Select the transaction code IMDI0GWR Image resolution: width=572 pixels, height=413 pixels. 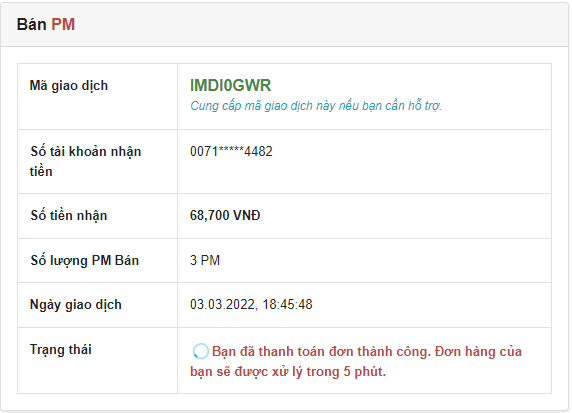(231, 85)
